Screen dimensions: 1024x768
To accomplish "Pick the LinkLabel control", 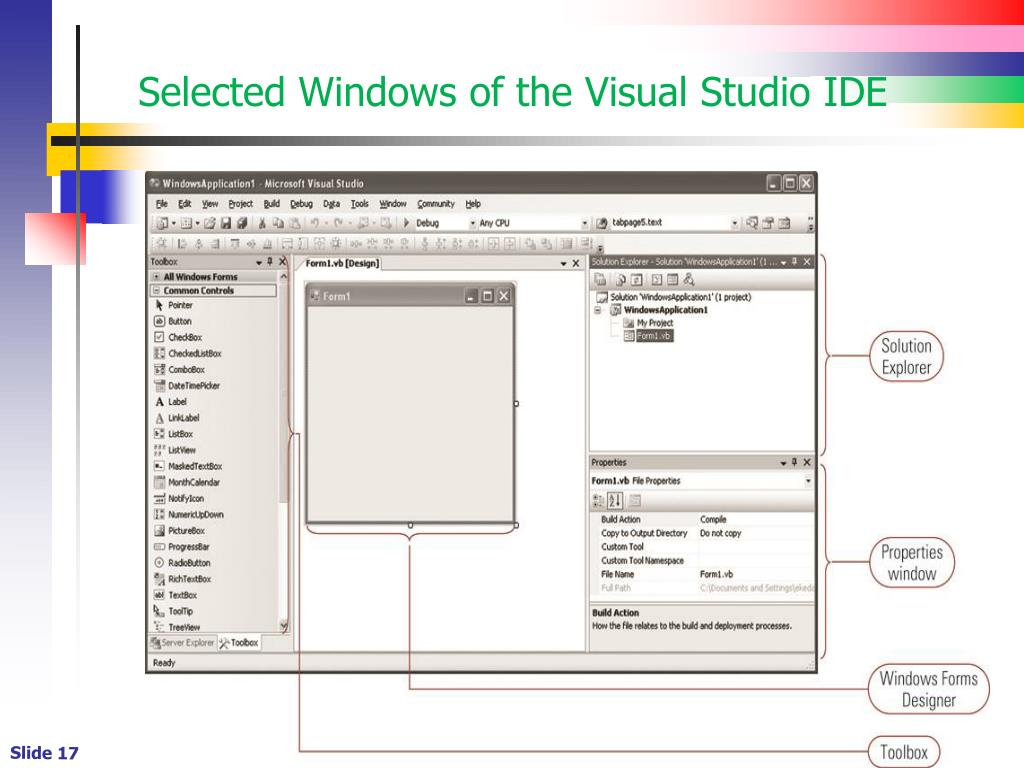I will [x=177, y=418].
